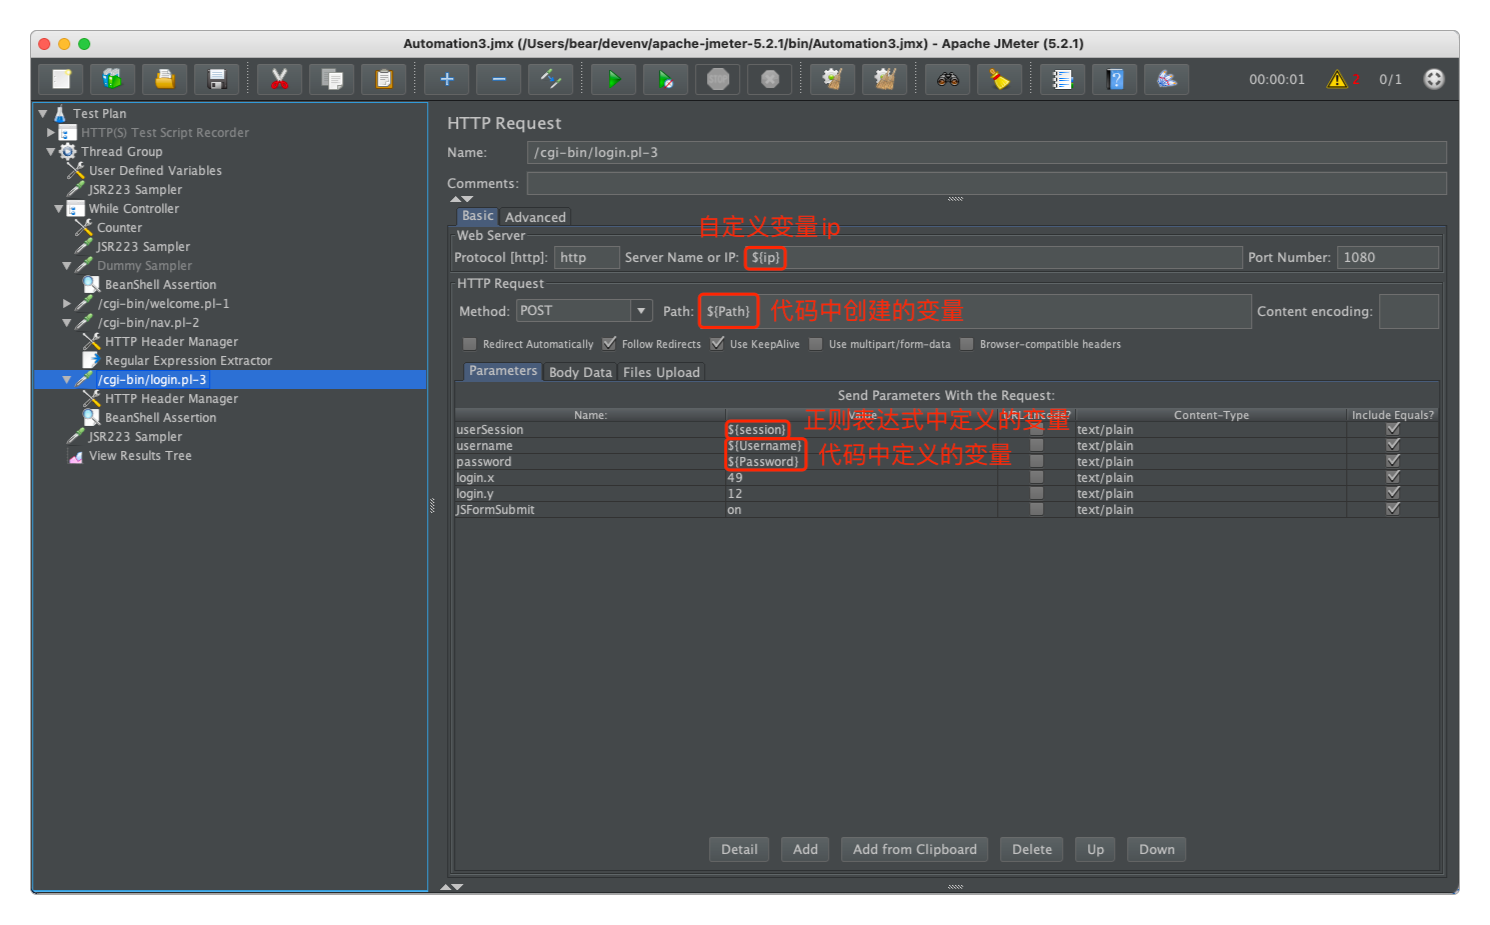Toggle the Use KeepAlive checkbox
1490x925 pixels.
tap(717, 344)
